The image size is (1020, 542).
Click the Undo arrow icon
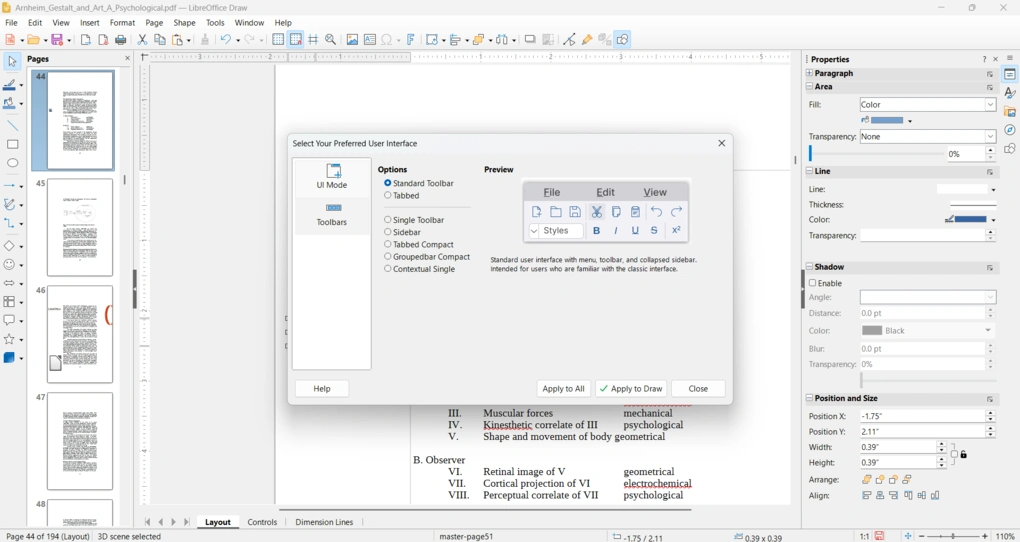pos(226,40)
